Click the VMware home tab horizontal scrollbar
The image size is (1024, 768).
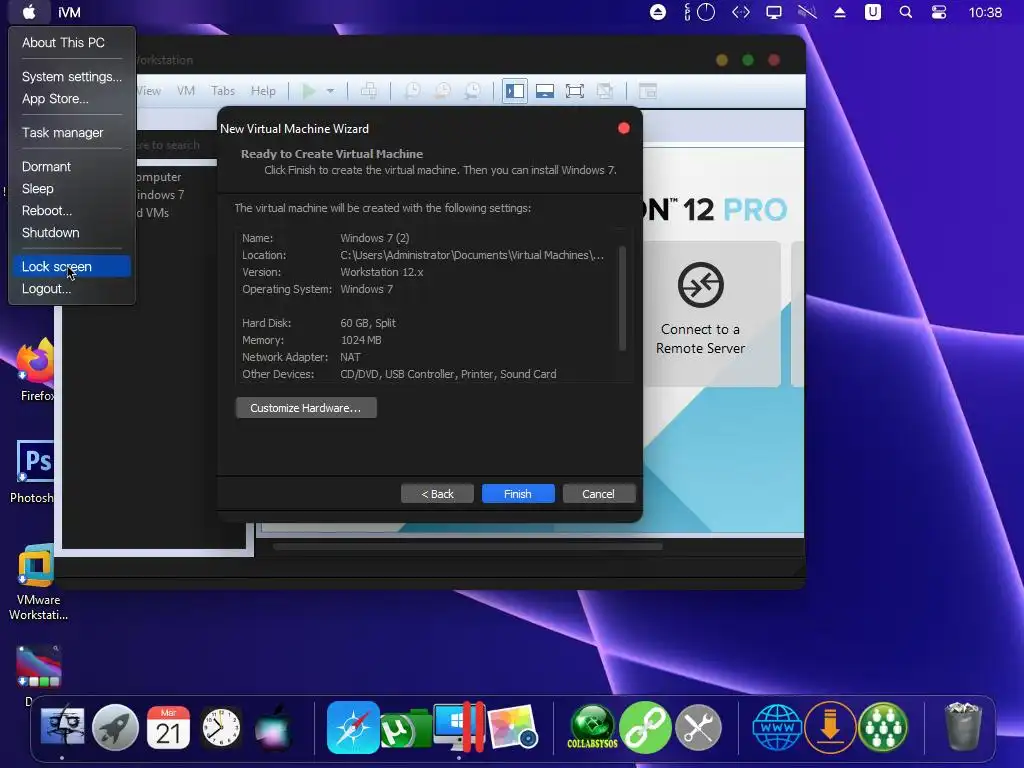click(x=468, y=547)
